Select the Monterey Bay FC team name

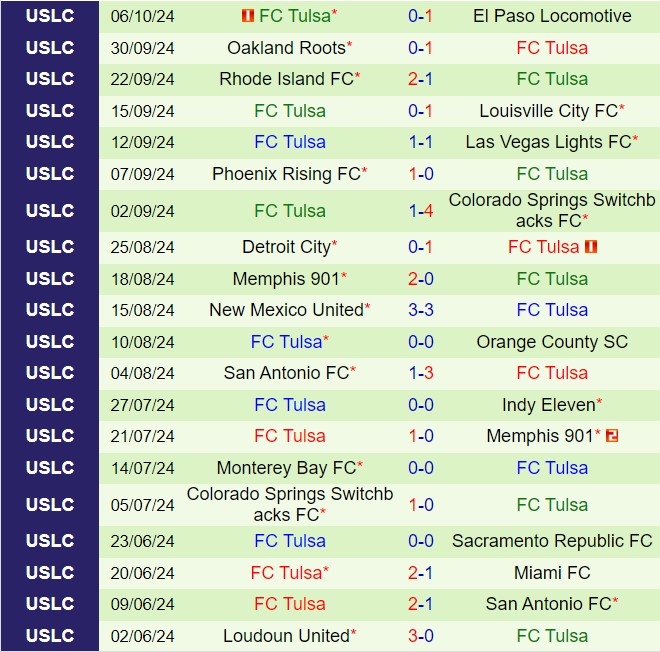[285, 468]
